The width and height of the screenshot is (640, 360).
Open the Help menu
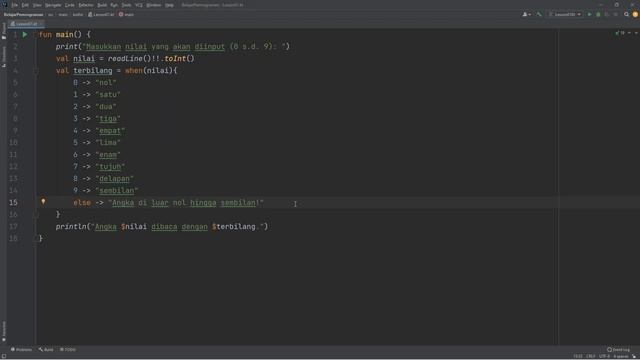pos(169,5)
